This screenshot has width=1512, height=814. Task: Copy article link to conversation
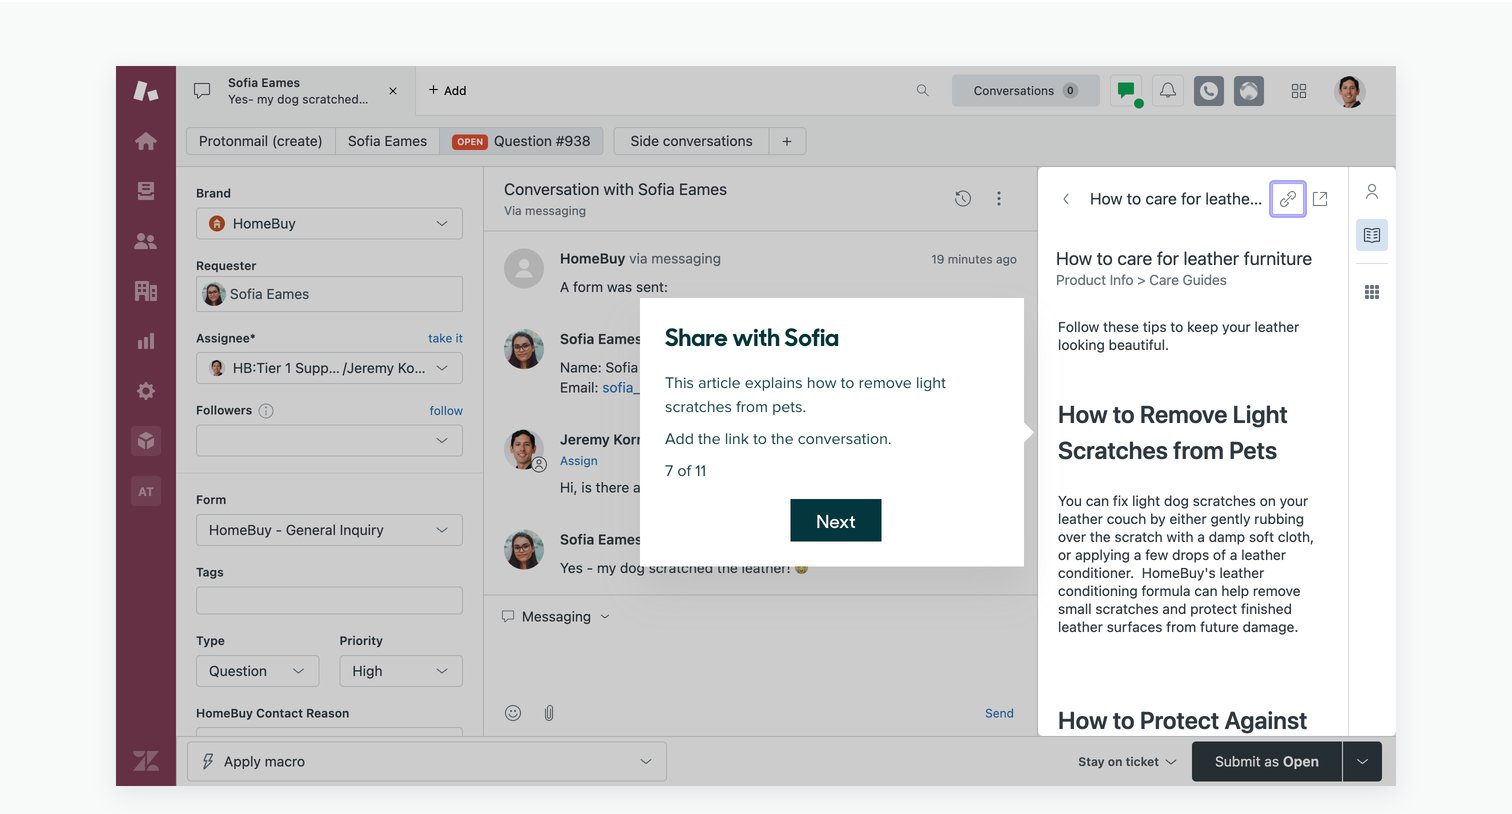(x=1288, y=199)
